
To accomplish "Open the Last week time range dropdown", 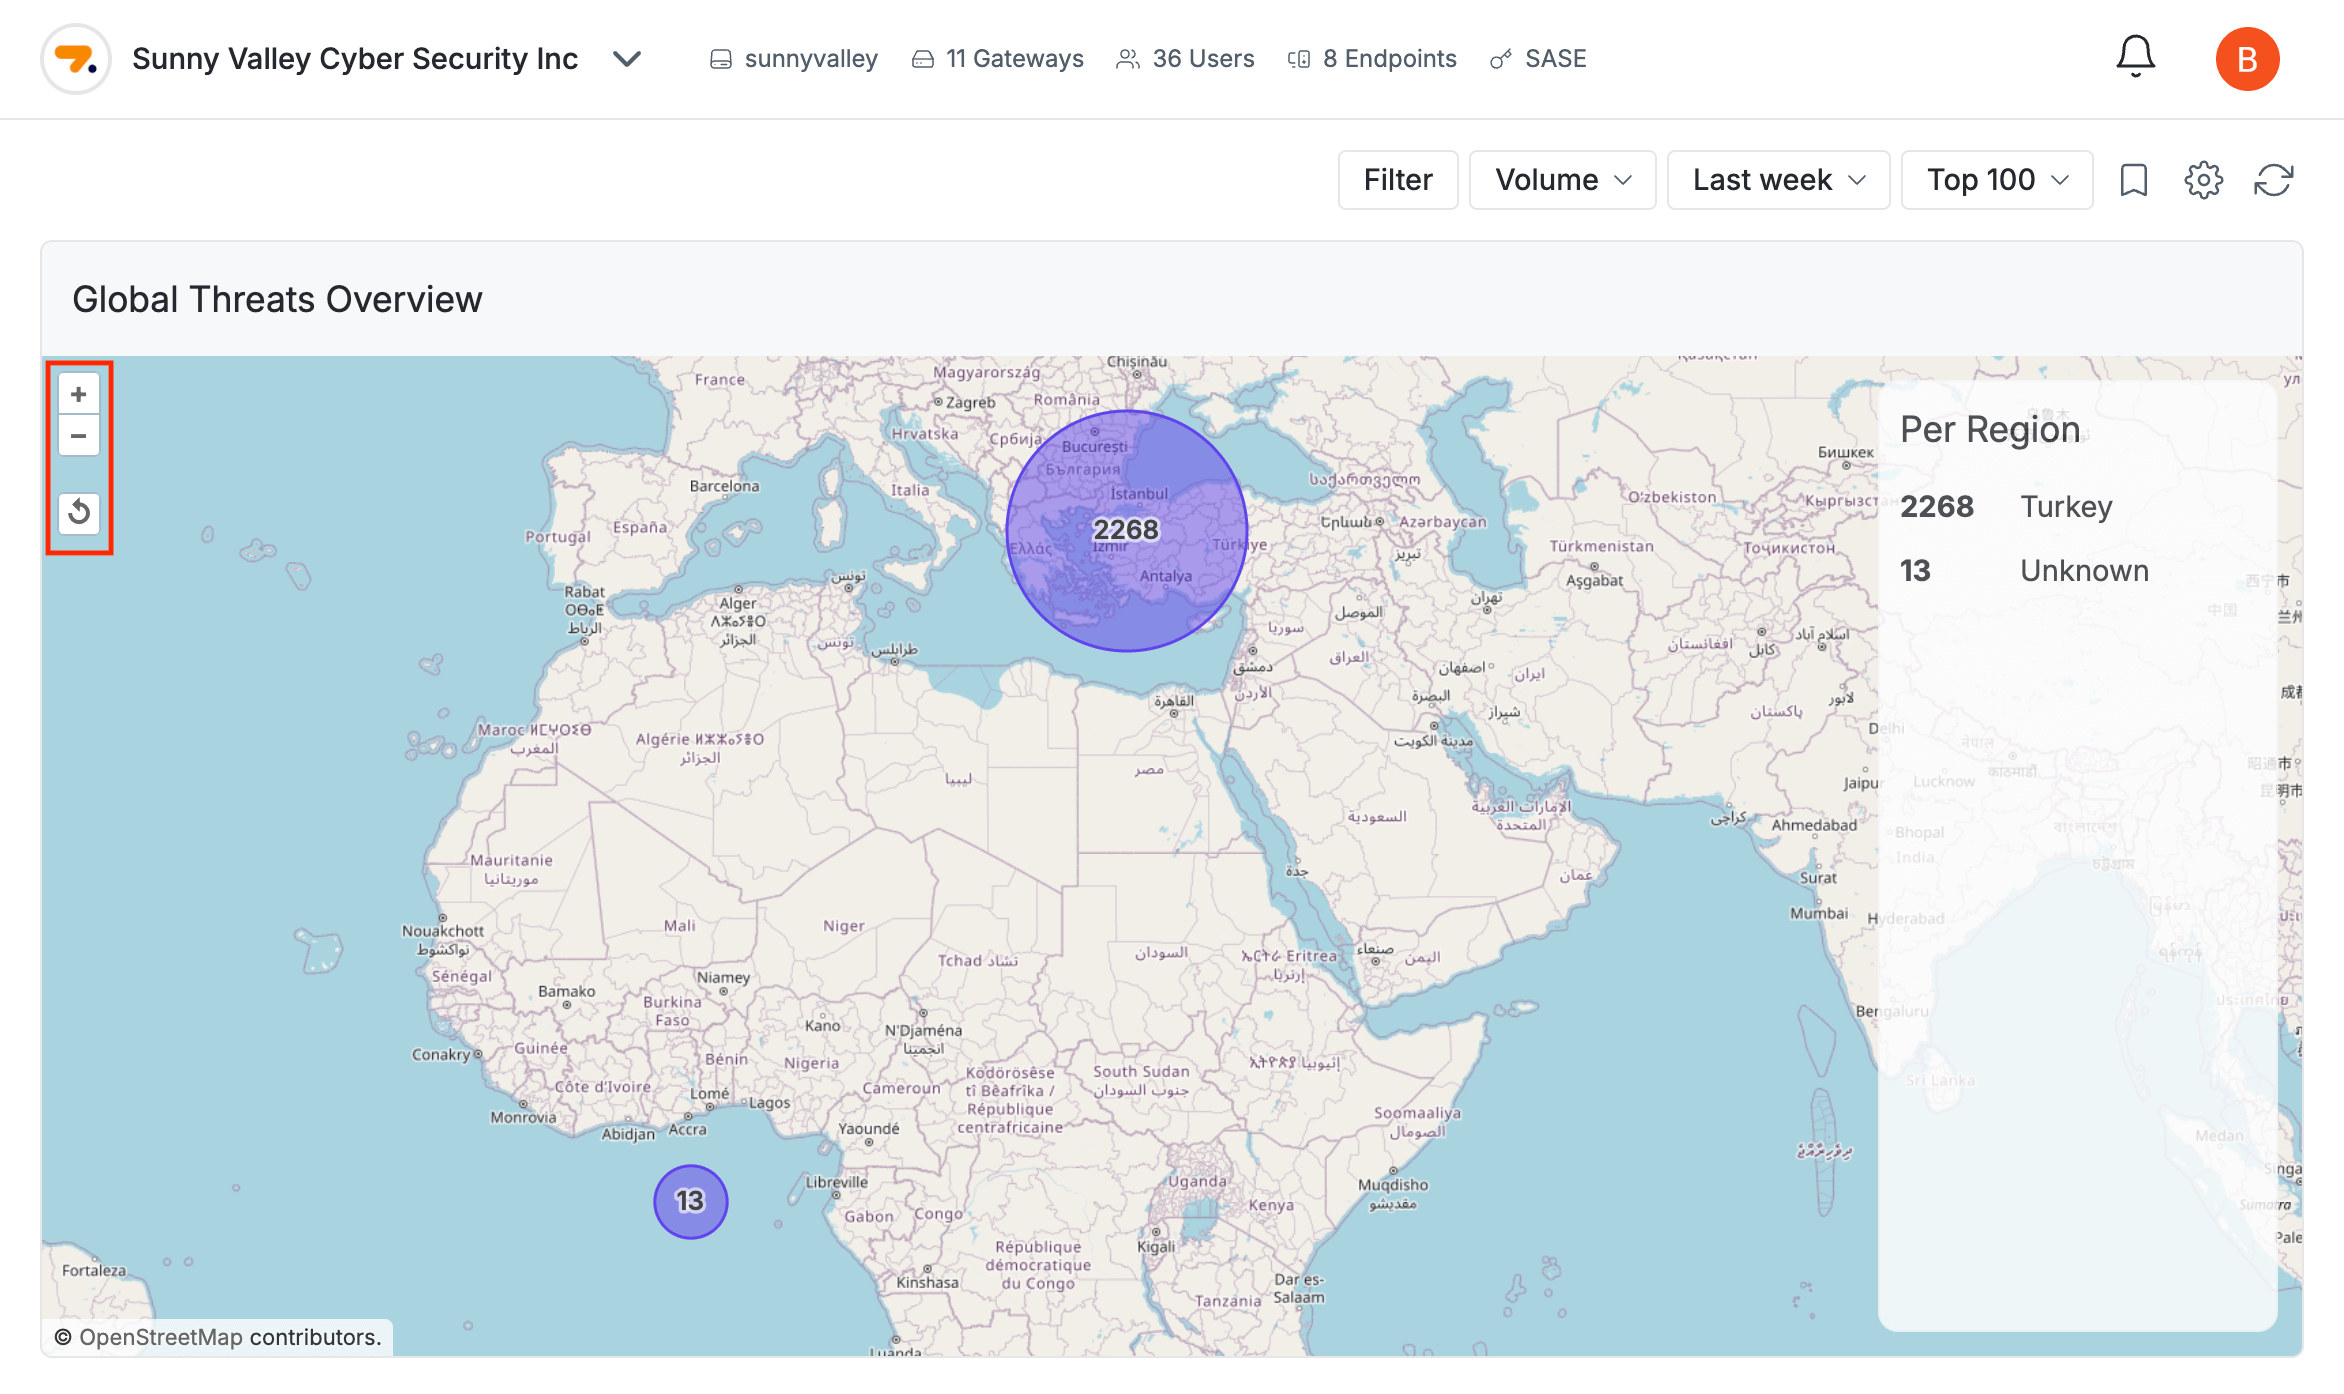I will [x=1778, y=180].
